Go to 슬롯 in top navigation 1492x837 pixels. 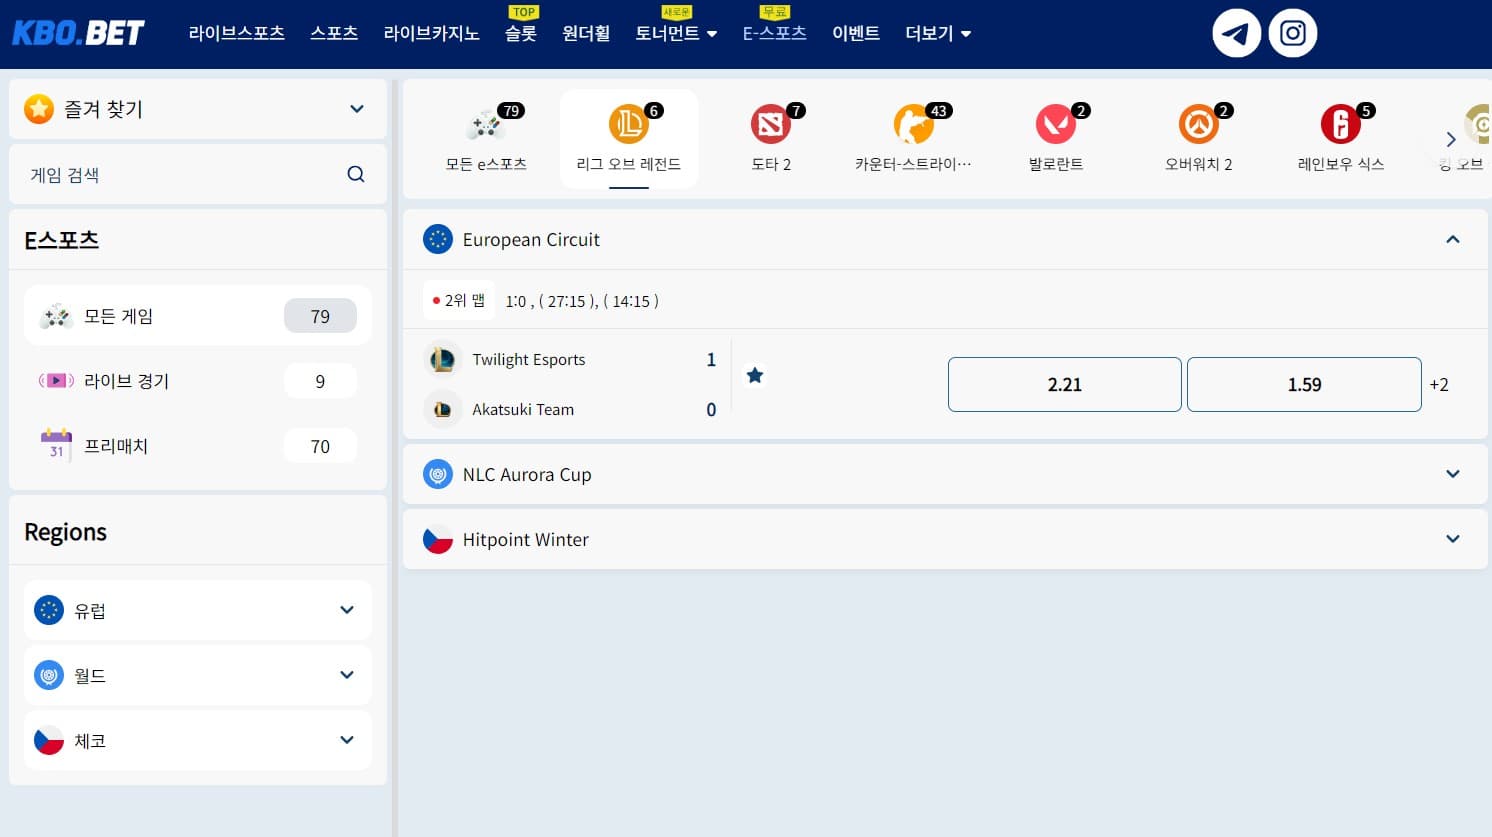pos(521,33)
